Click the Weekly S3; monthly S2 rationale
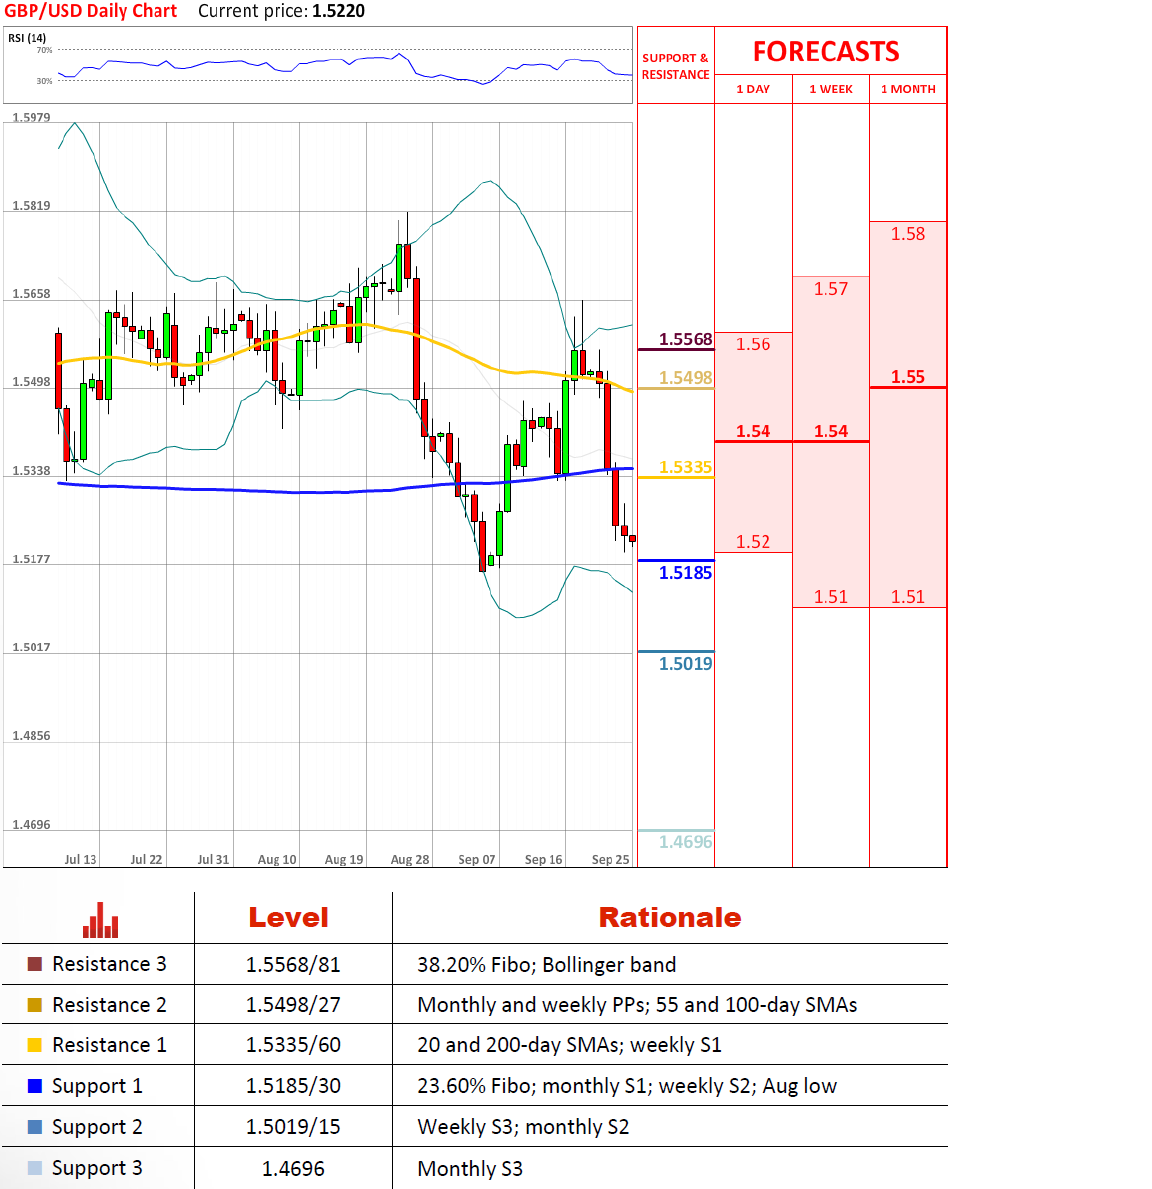This screenshot has height=1189, width=1152. point(523,1127)
